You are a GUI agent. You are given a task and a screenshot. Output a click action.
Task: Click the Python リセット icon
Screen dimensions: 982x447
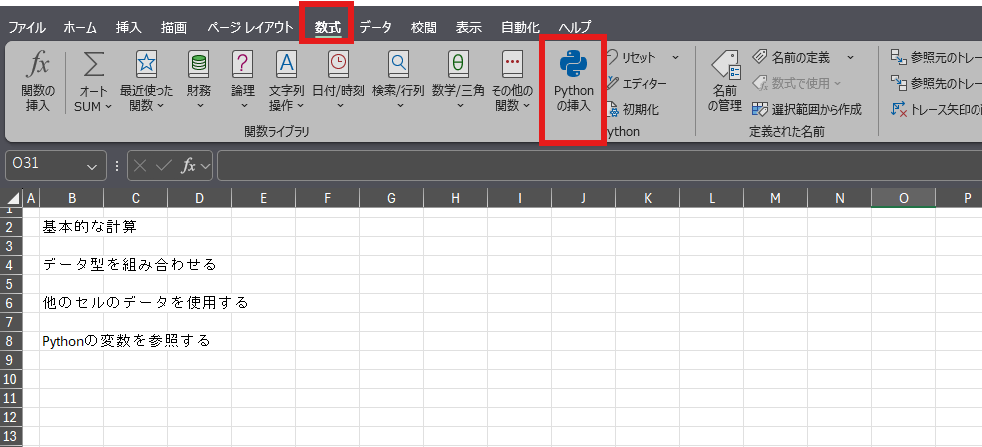(x=613, y=58)
